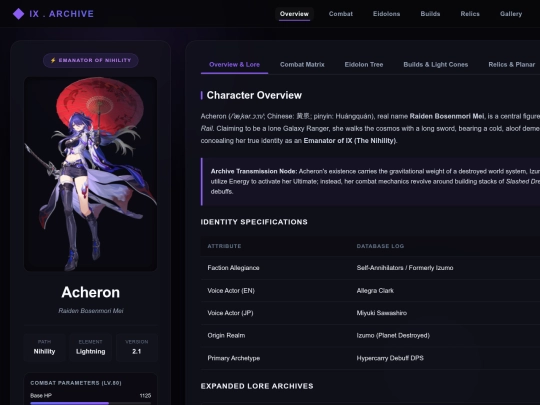The width and height of the screenshot is (540, 405).
Task: Click the Emanator of Nihility badge
Action: 91,60
